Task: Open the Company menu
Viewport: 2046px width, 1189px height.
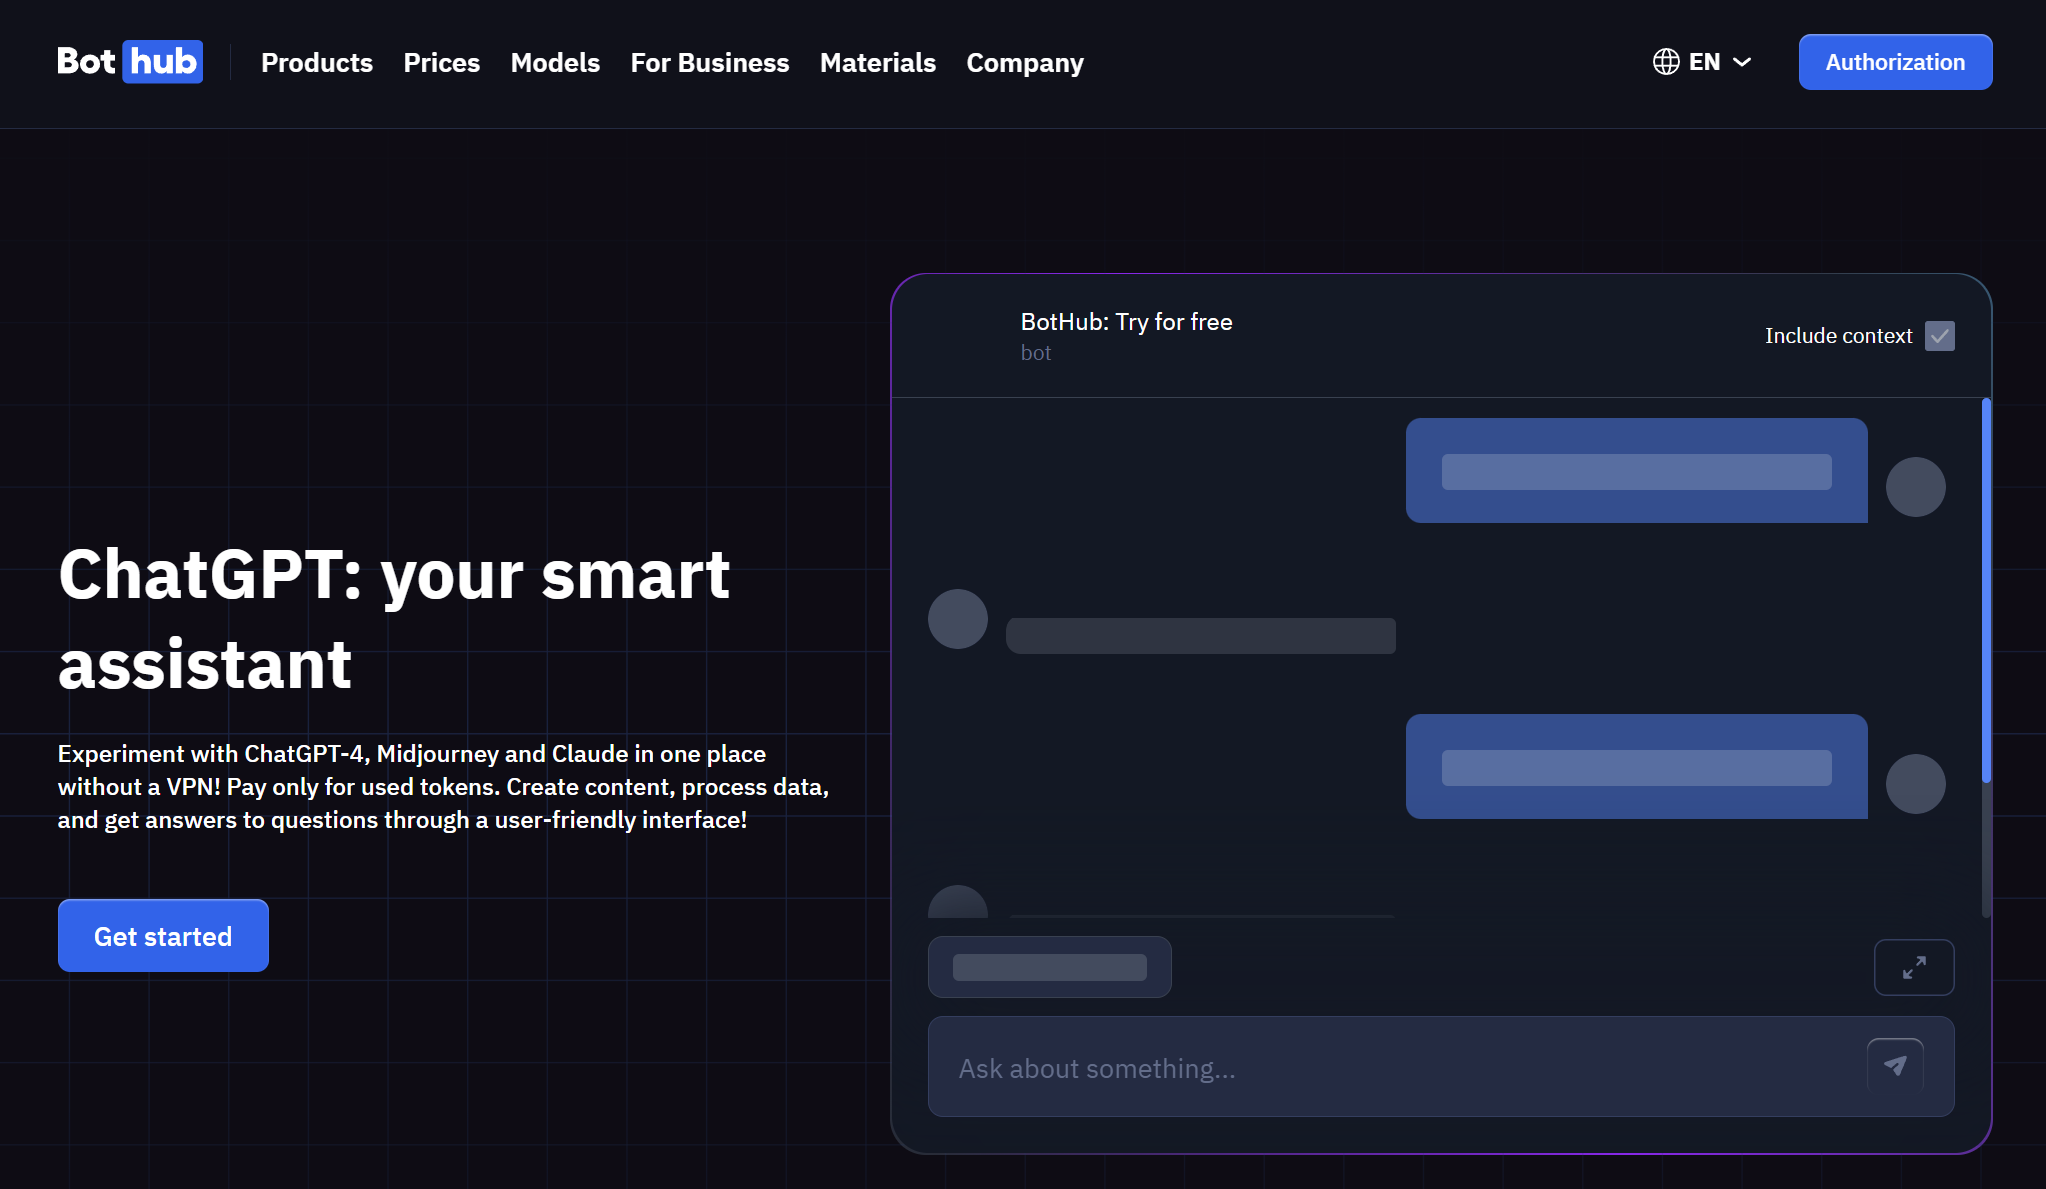Action: (1025, 63)
